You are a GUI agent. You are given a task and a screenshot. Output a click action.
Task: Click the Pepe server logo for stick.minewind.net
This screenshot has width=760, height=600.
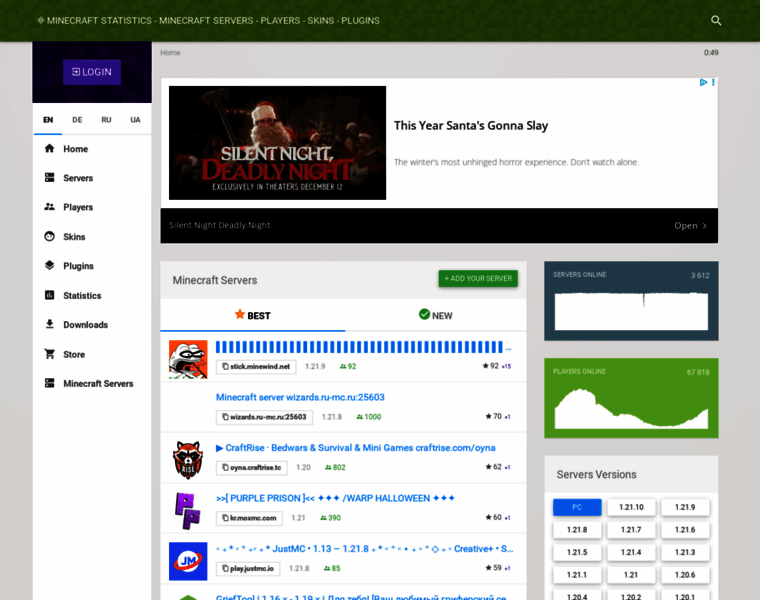[188, 359]
